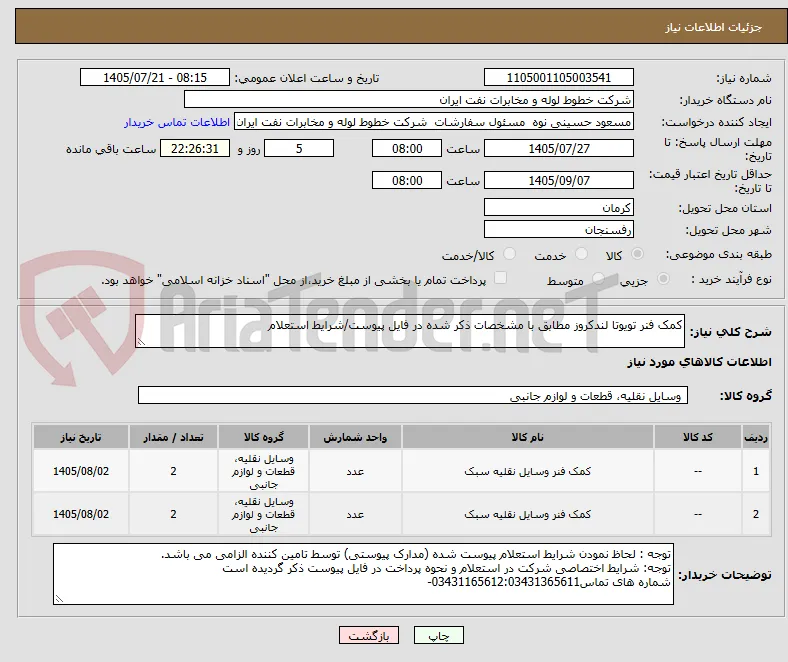
Task: Click the request creator field مسعود حسینی نوه
Action: coord(434,122)
